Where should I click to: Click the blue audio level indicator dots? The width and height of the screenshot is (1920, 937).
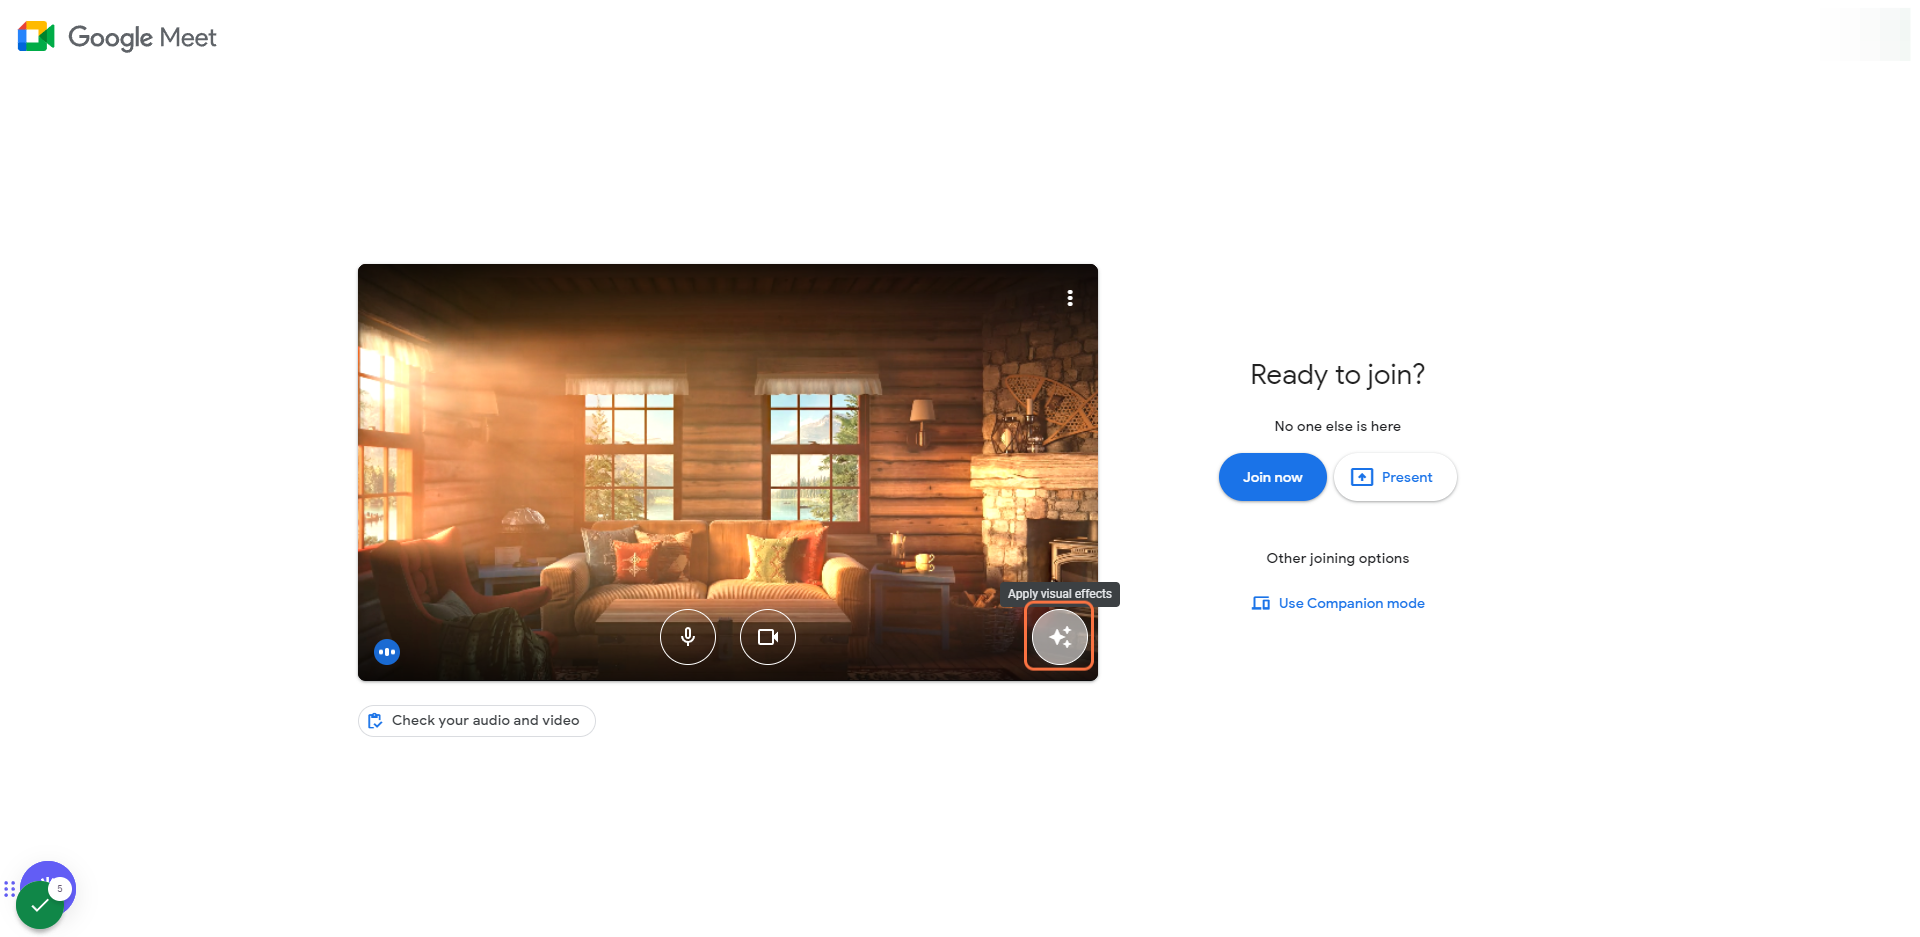point(387,652)
